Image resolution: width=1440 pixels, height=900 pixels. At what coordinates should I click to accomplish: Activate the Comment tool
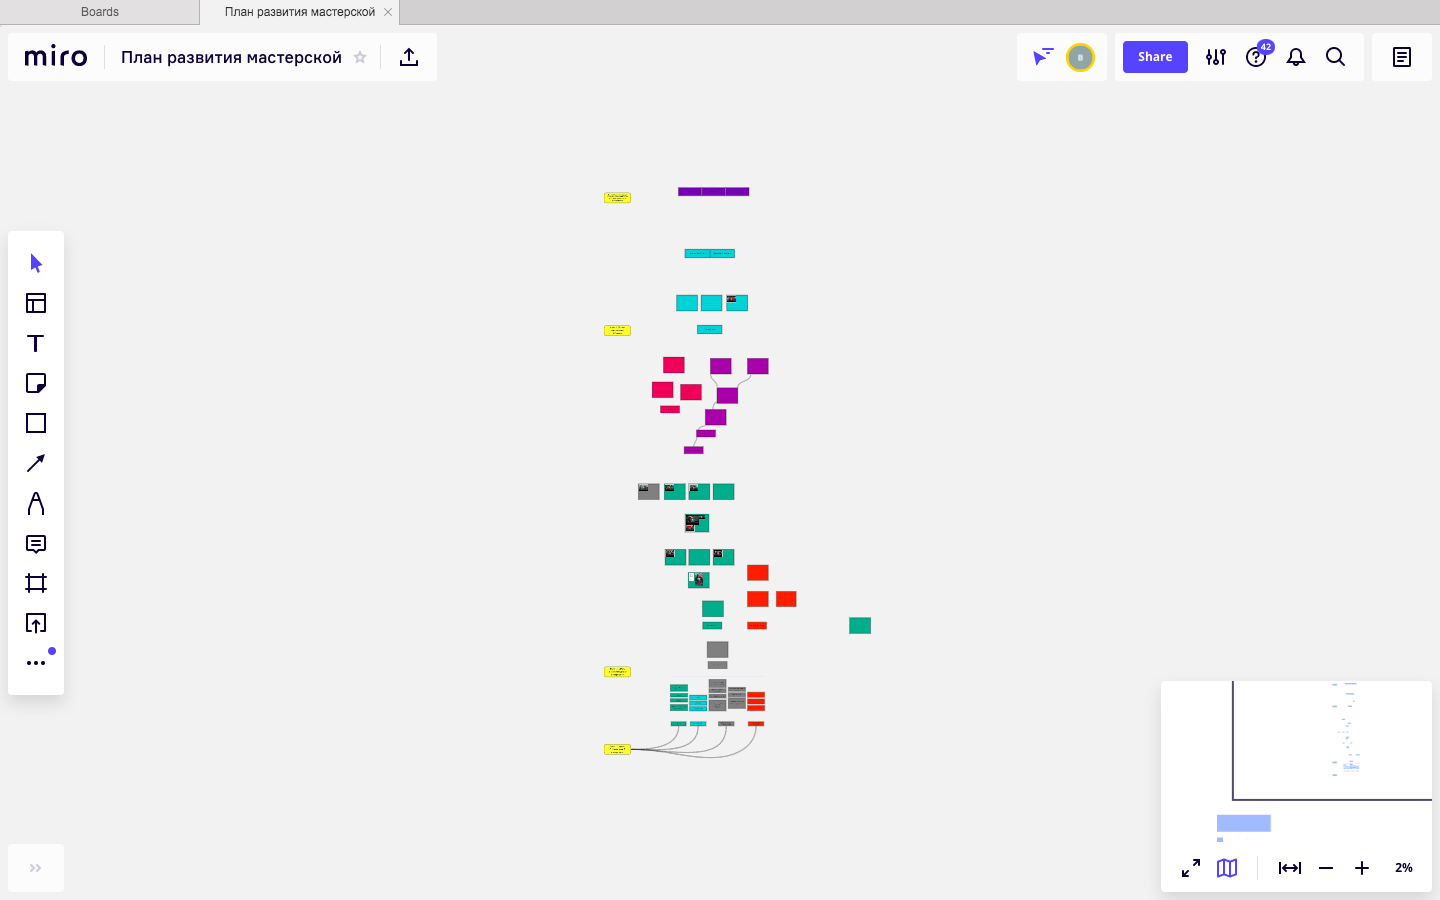click(36, 544)
